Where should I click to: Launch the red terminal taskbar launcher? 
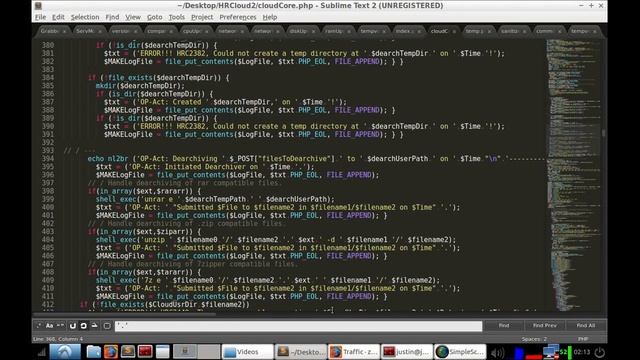pos(145,352)
